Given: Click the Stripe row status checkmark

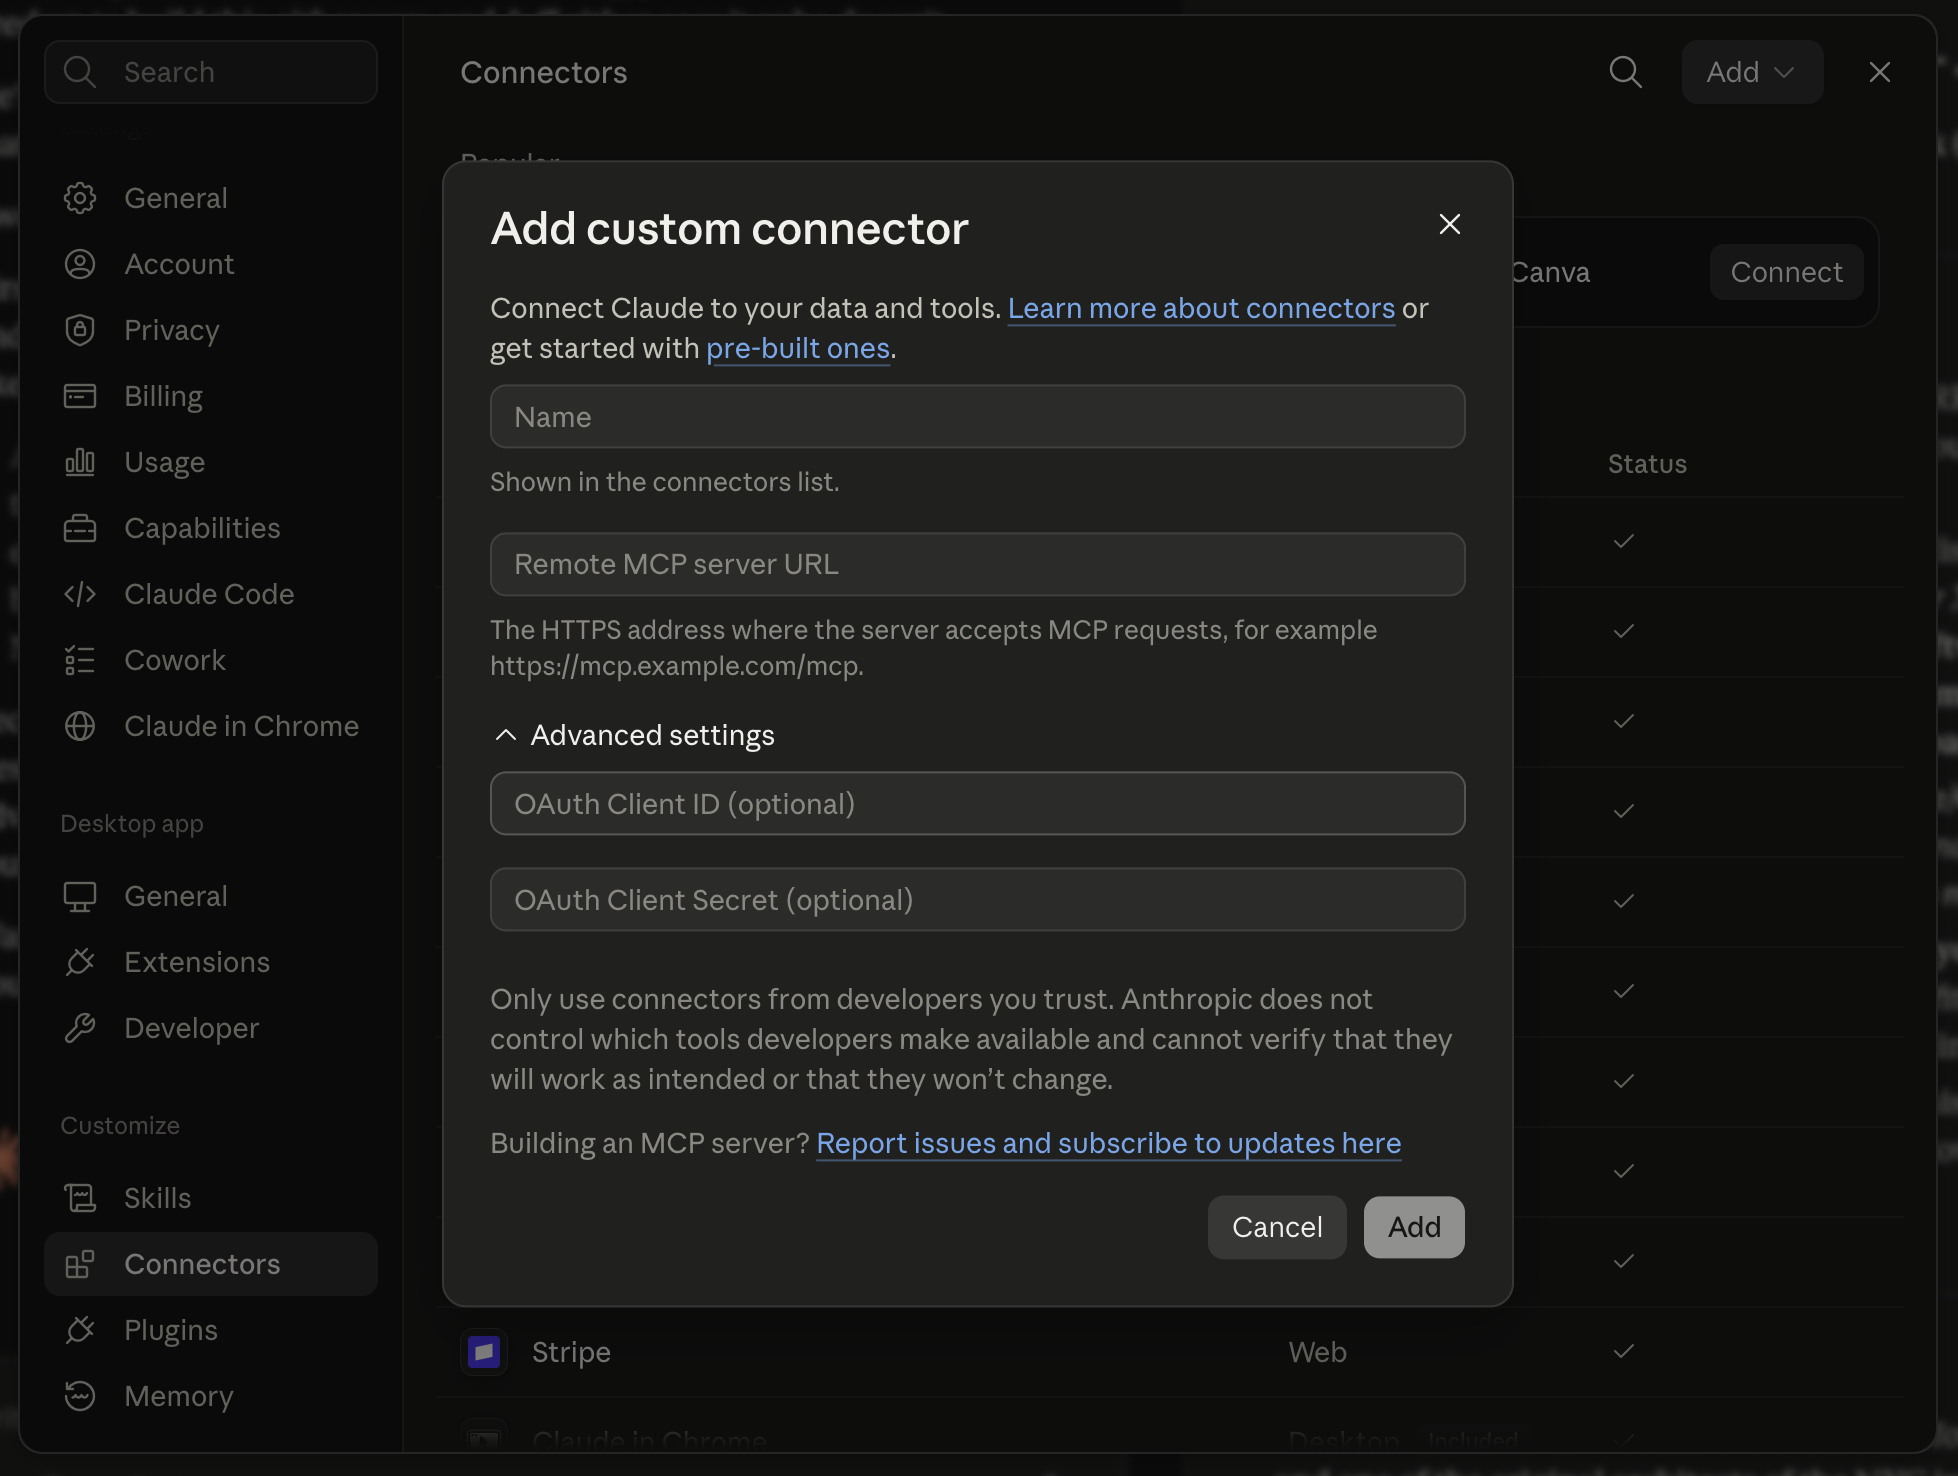Looking at the screenshot, I should 1624,1352.
